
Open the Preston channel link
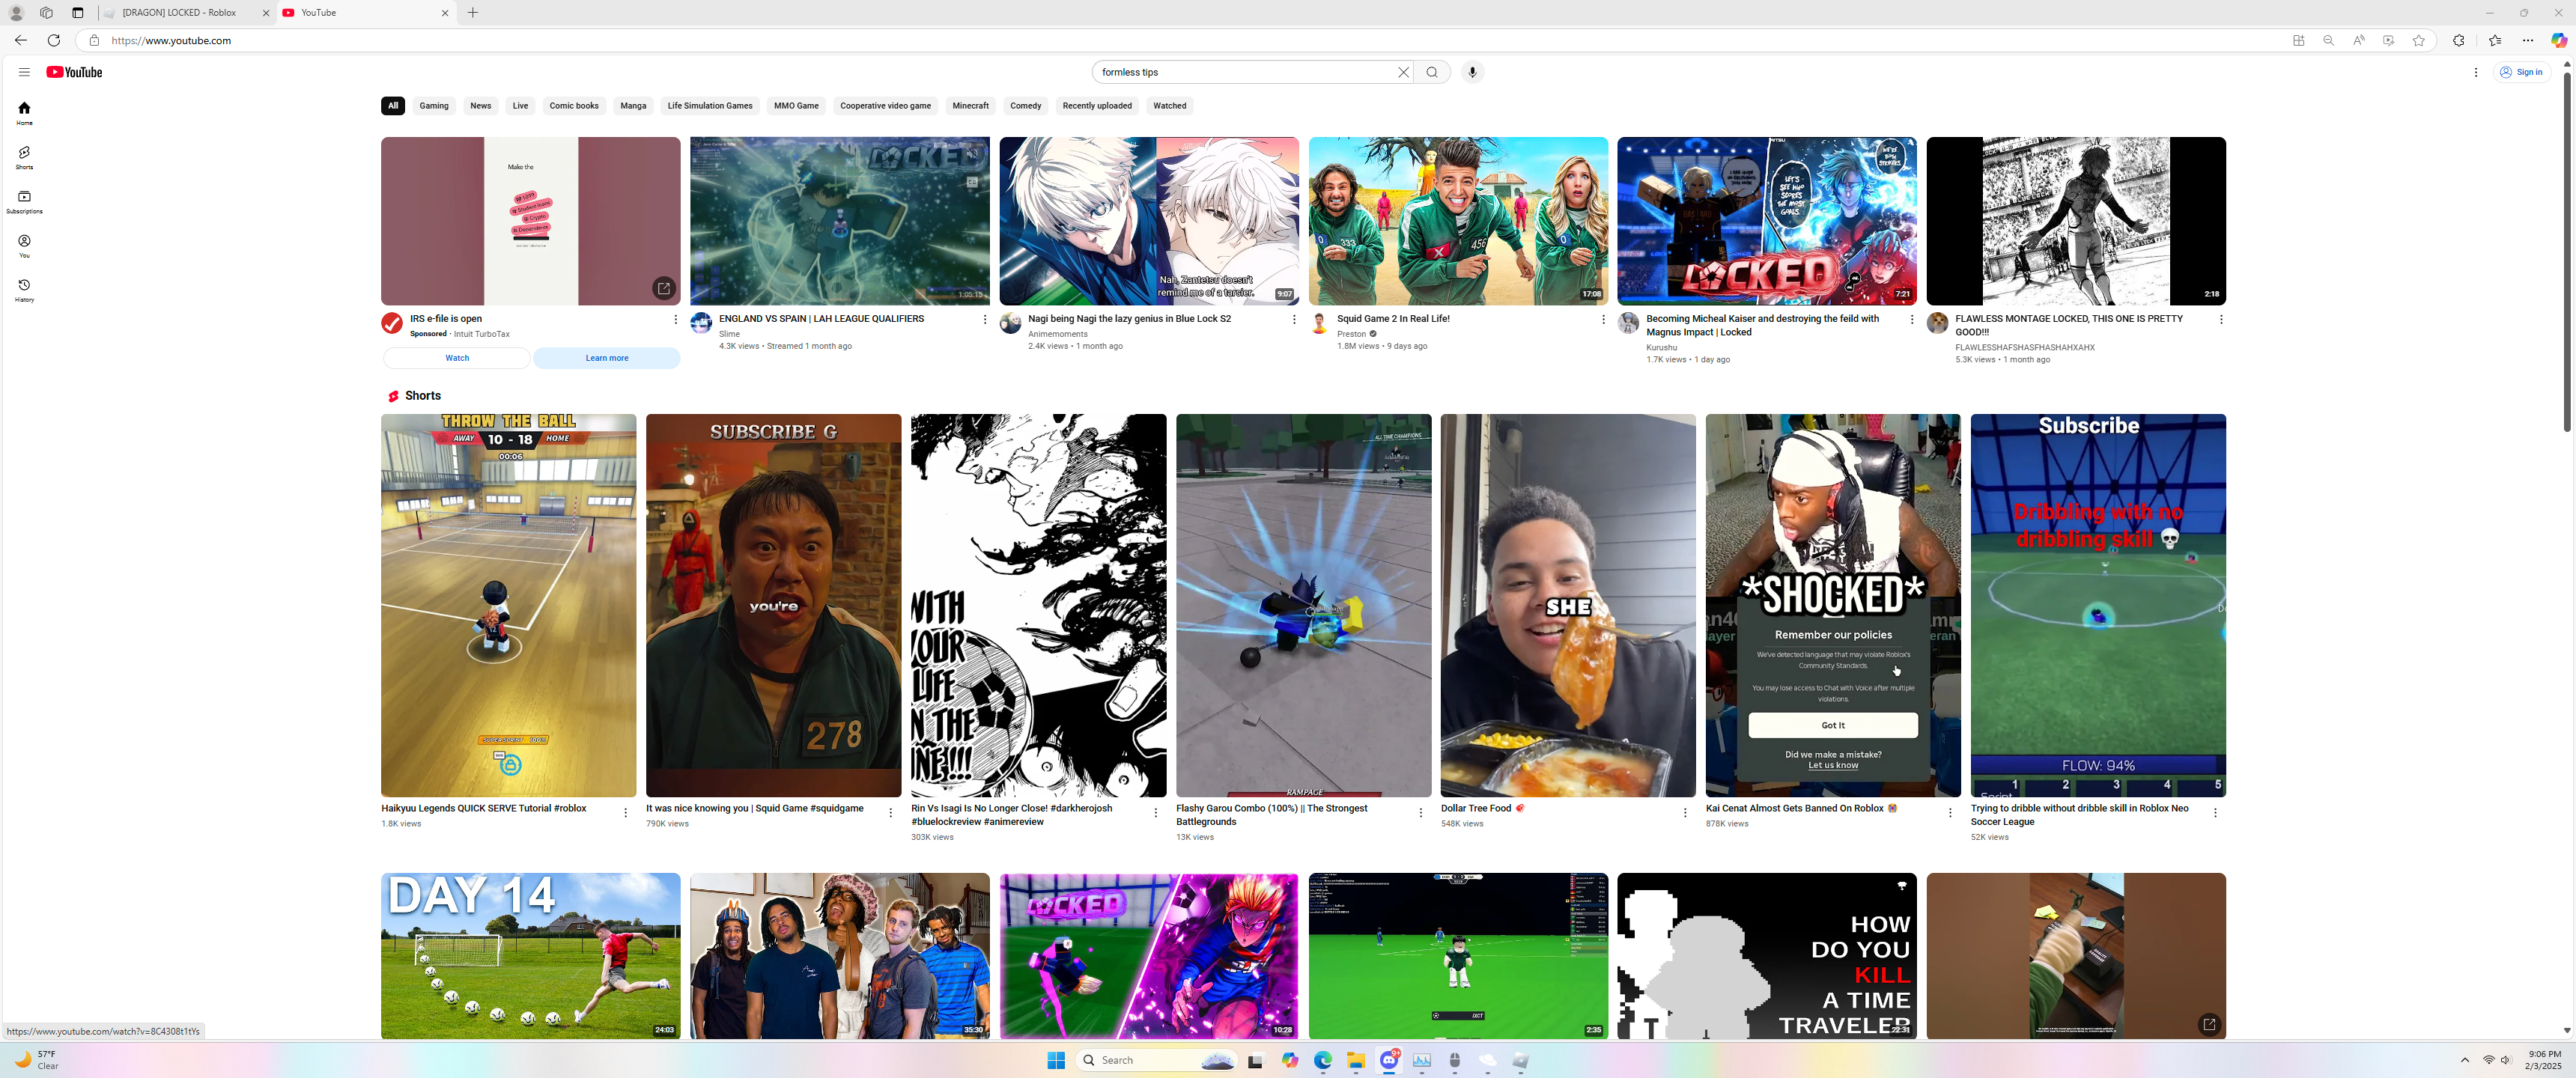point(1351,334)
